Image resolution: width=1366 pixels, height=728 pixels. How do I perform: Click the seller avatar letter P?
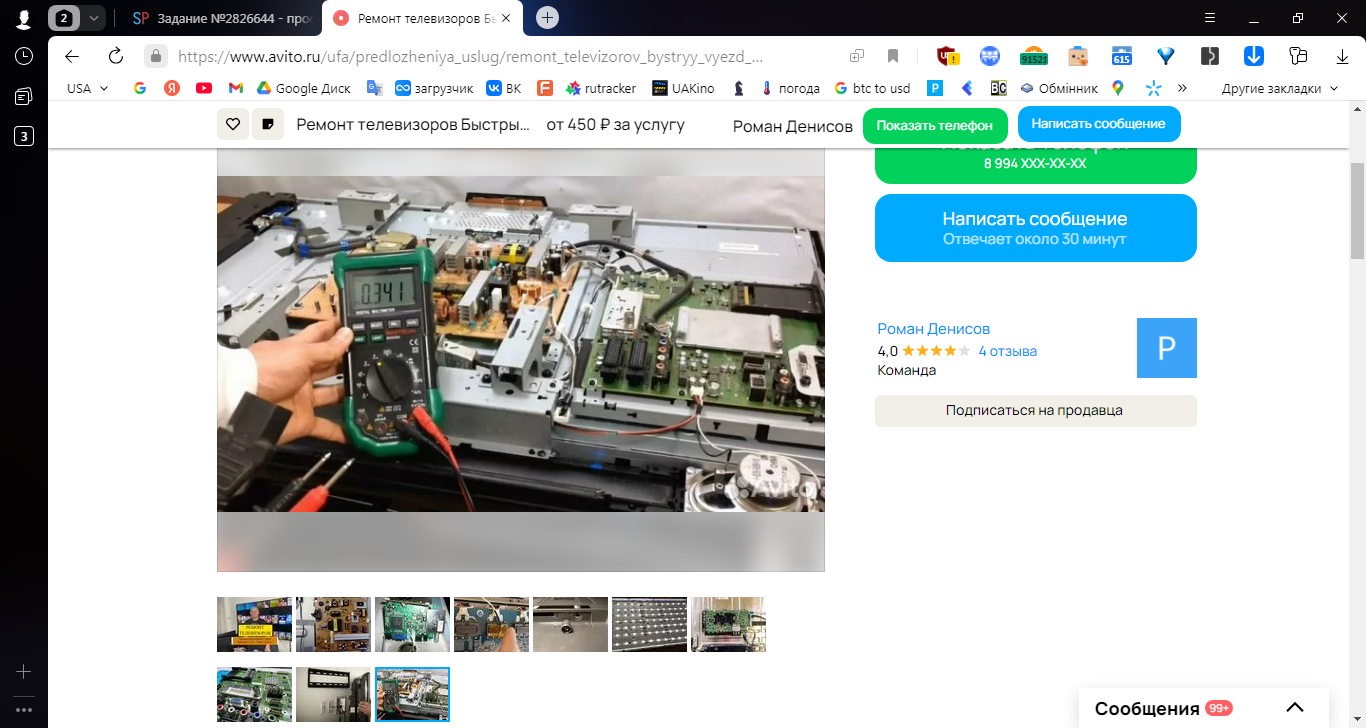pyautogui.click(x=1166, y=348)
